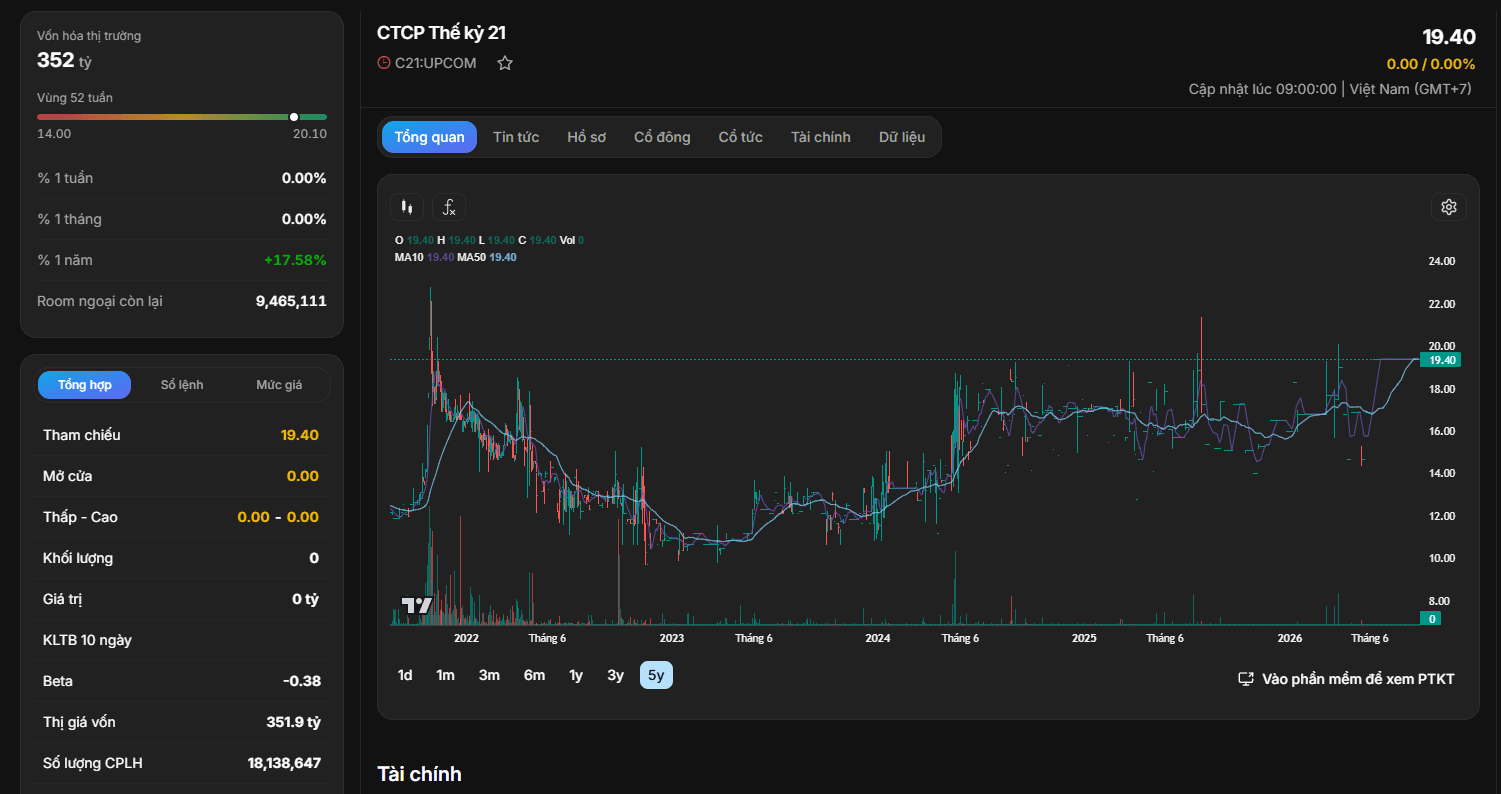The width and height of the screenshot is (1501, 794).
Task: Set chart range to 1y
Action: (x=576, y=675)
